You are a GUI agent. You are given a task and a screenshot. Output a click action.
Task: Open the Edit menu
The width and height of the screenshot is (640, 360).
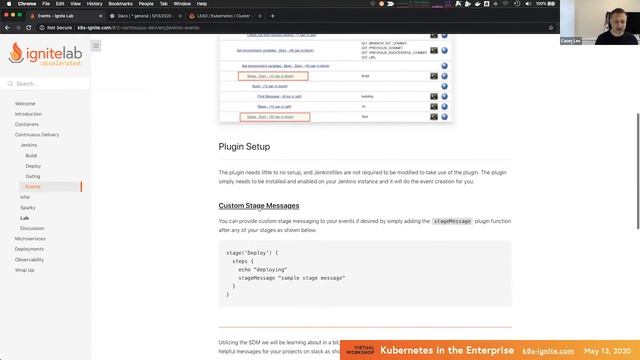[60, 4]
